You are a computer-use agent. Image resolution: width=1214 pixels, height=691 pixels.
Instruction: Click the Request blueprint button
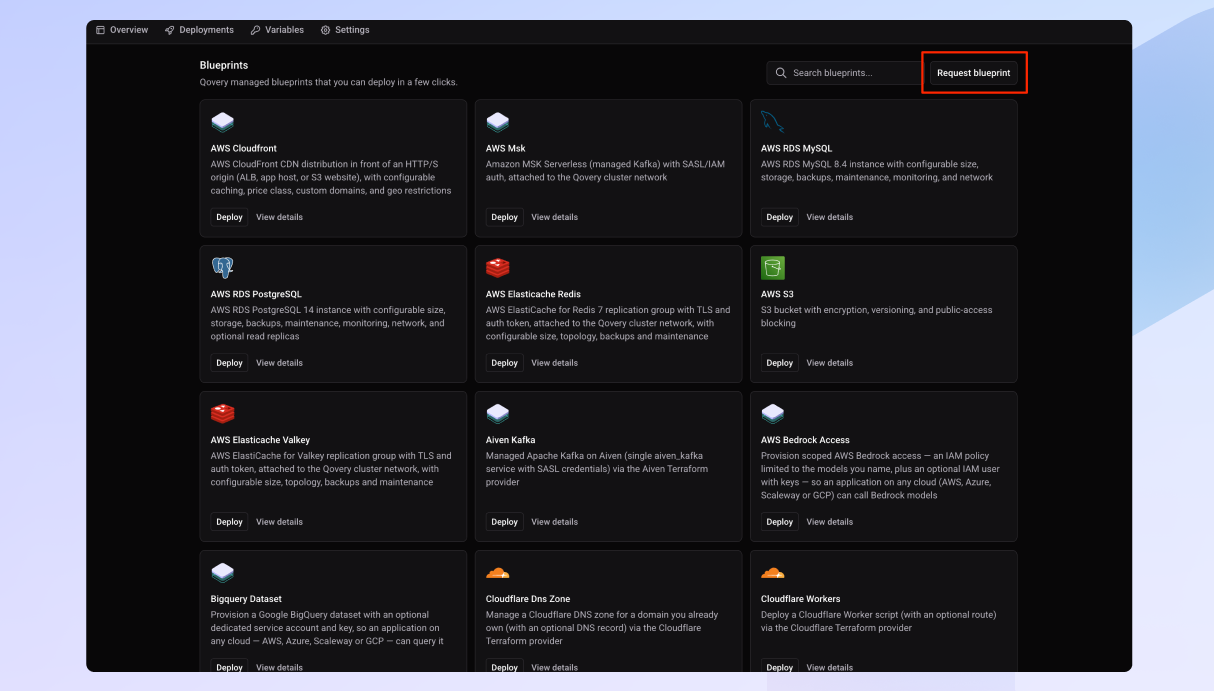click(974, 73)
